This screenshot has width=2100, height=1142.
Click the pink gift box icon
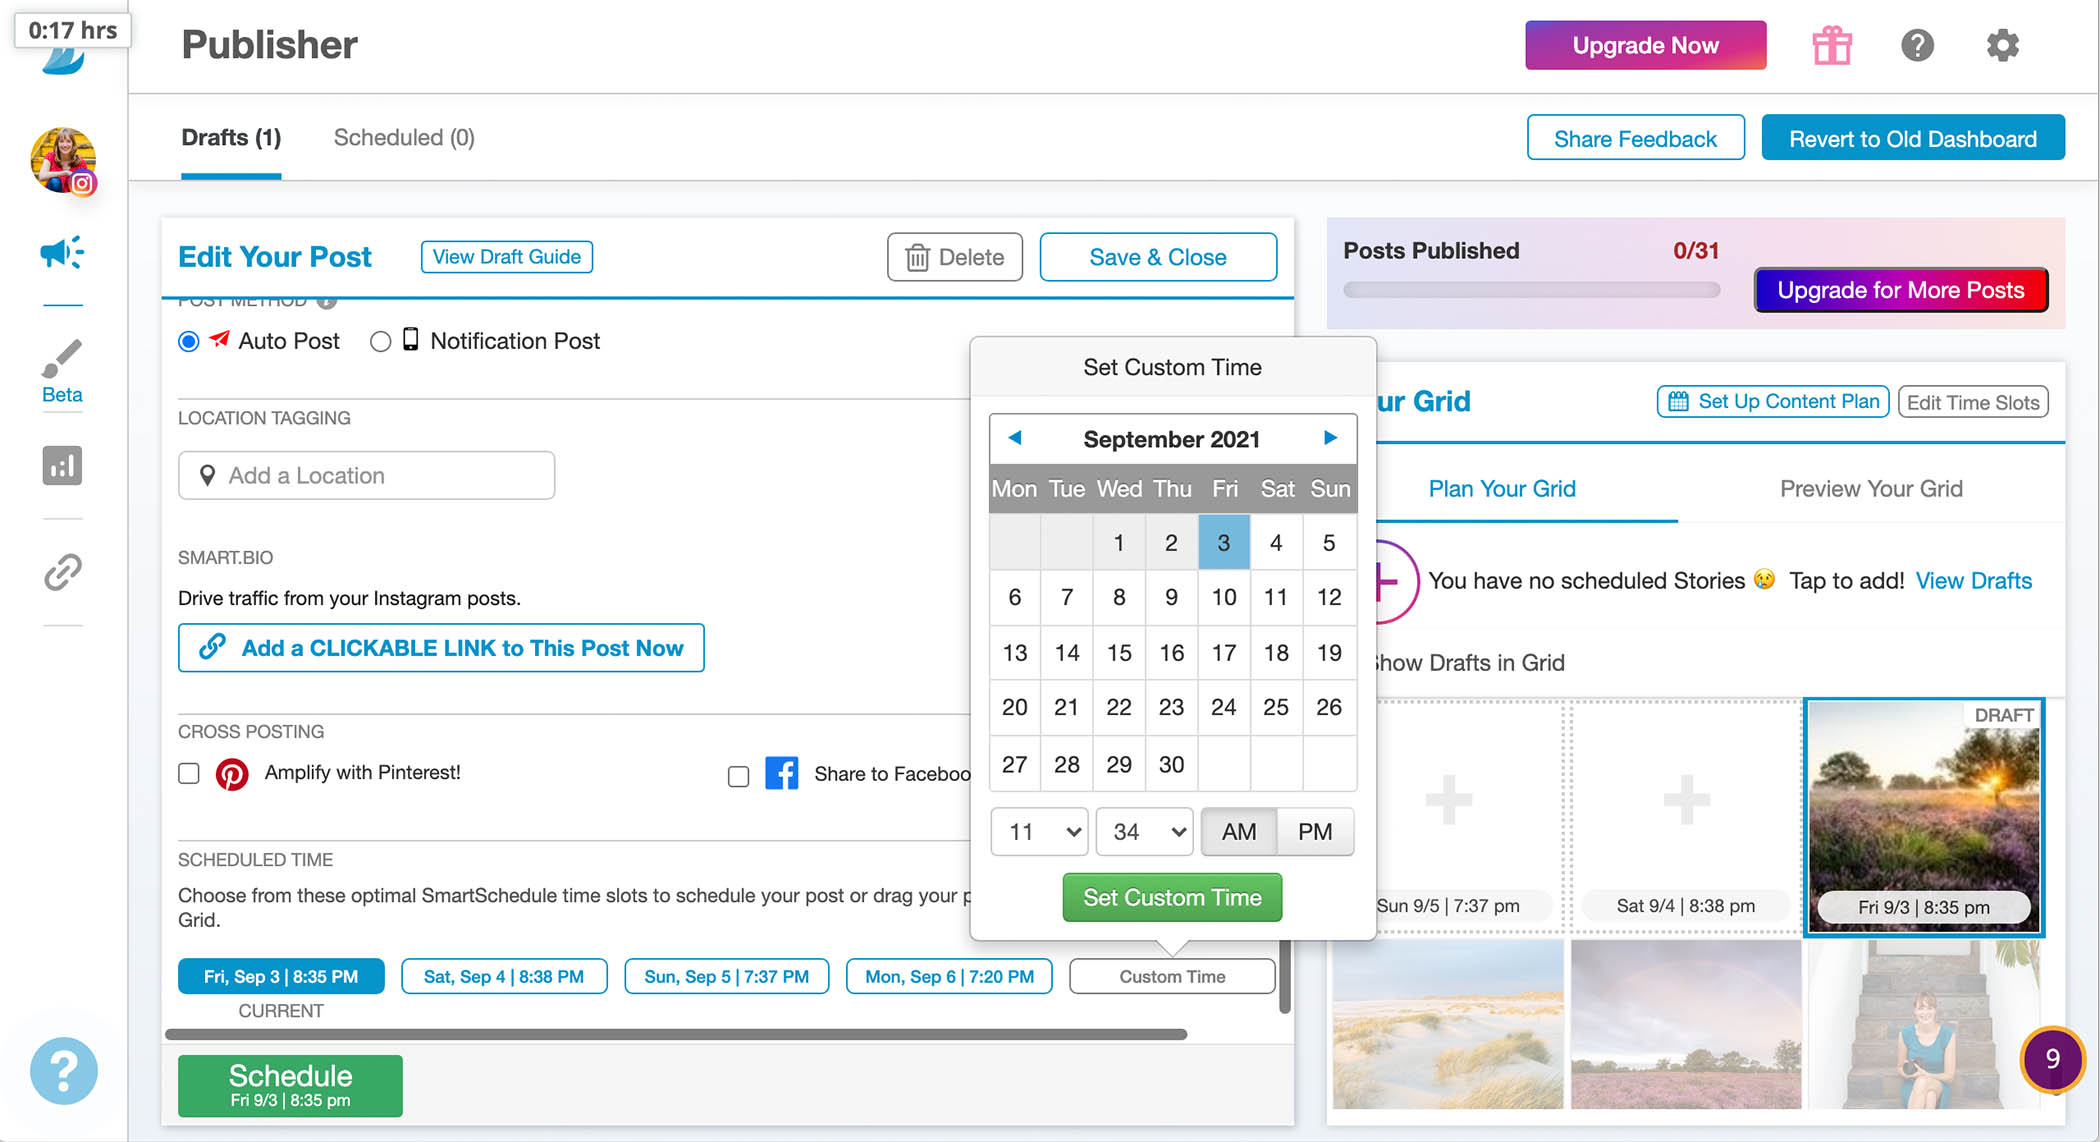1832,45
